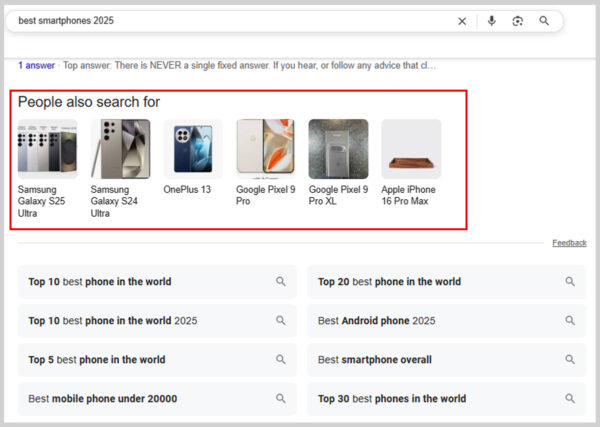Search 'Top 30 best phones in the world'
This screenshot has height=427, width=600.
tap(447, 399)
